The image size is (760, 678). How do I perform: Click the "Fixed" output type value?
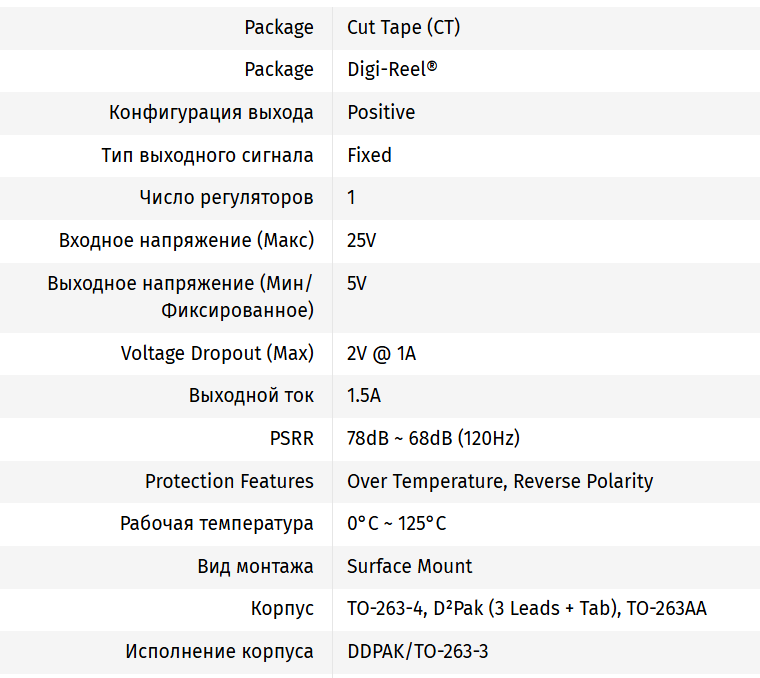(369, 155)
